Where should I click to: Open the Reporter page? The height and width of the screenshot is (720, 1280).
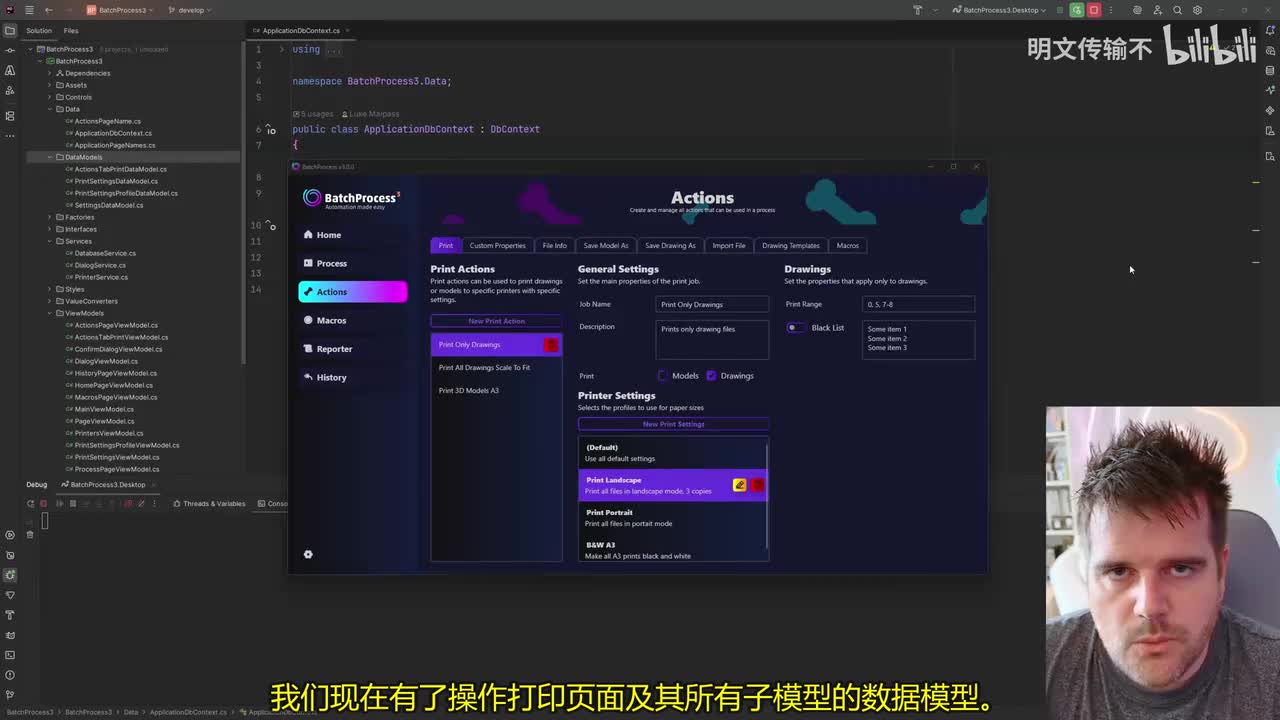click(352, 349)
